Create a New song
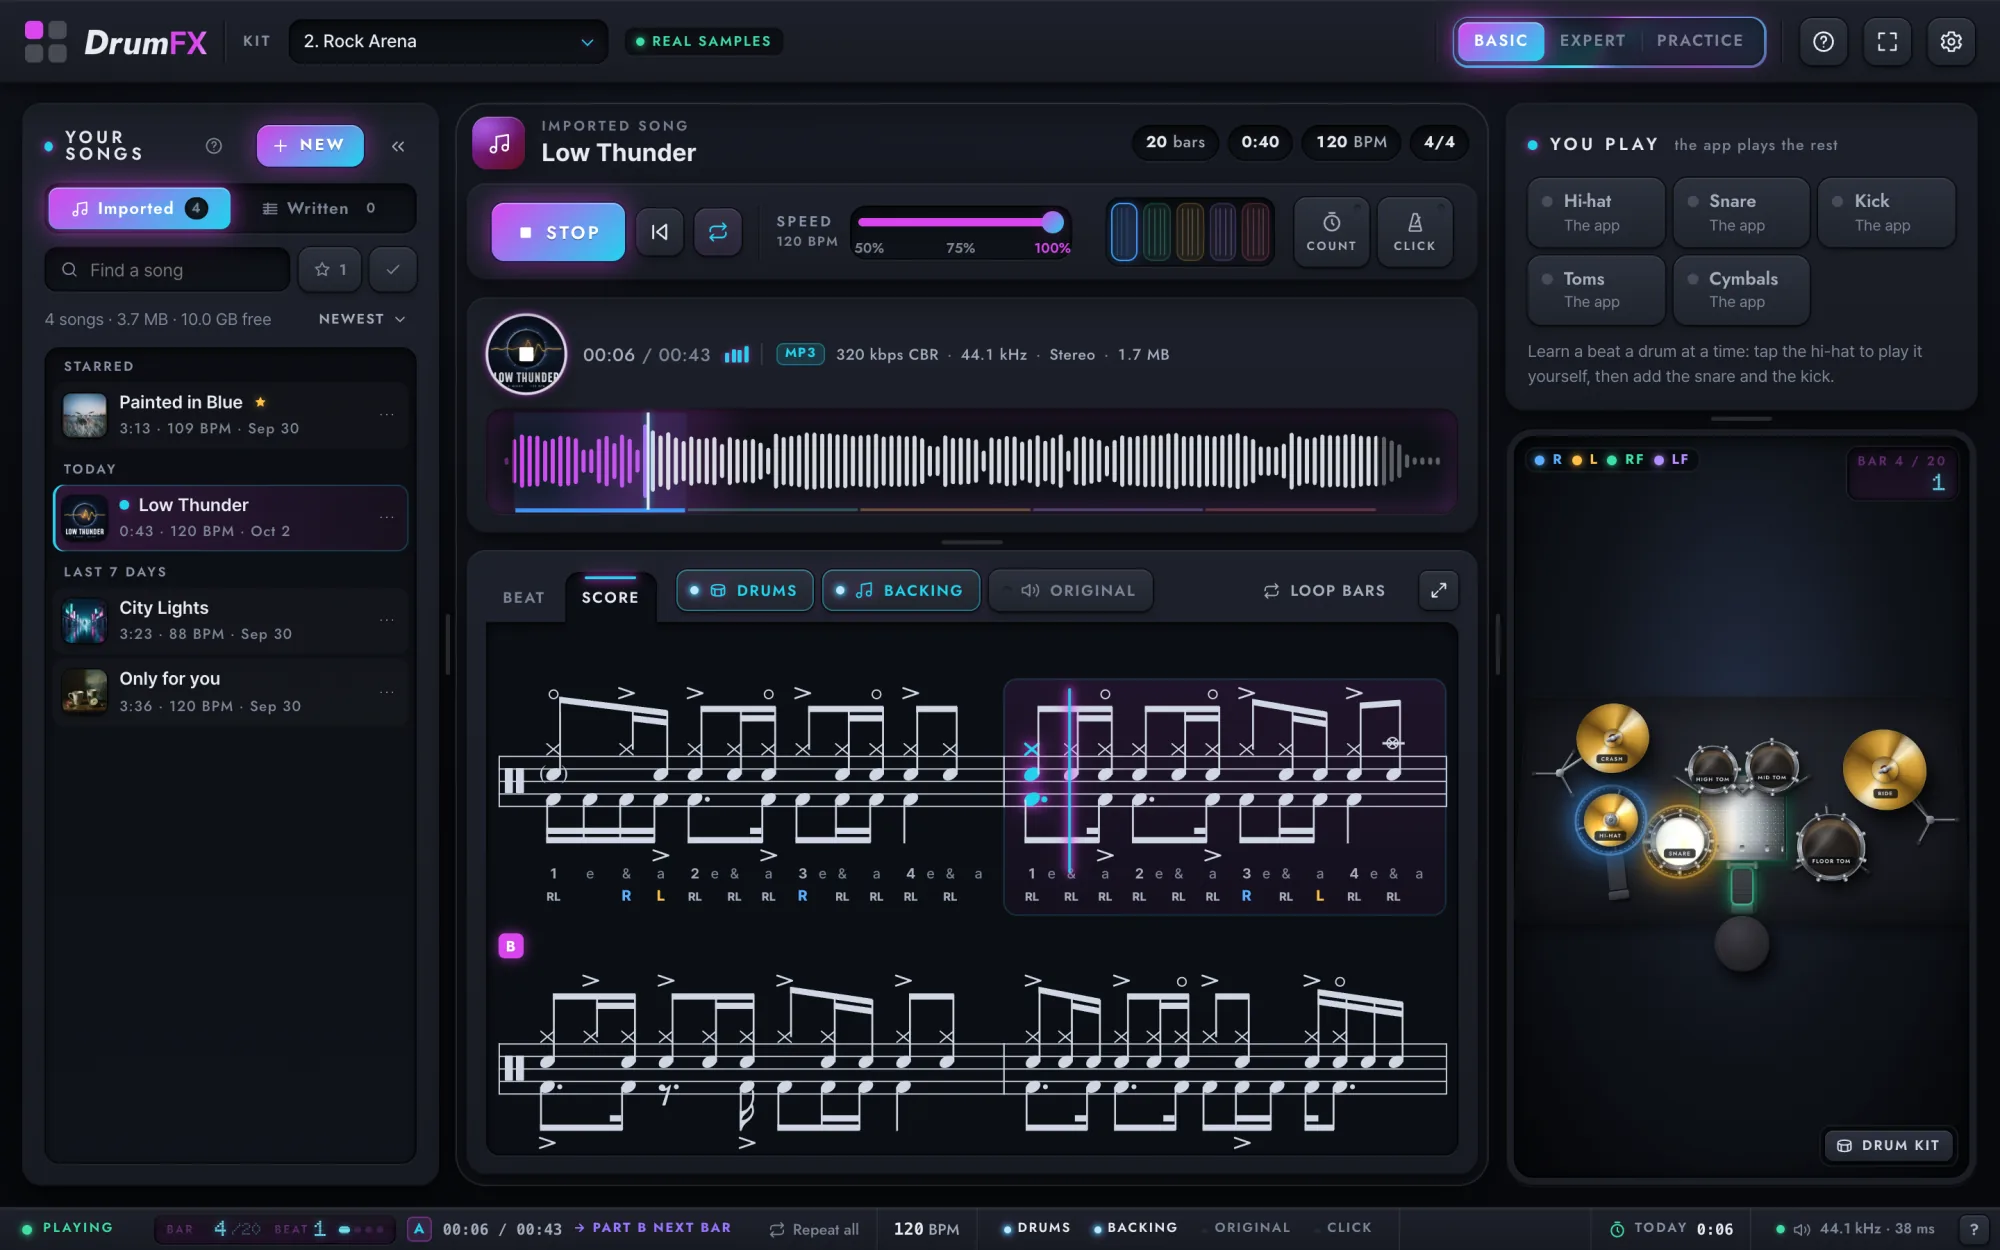The image size is (2000, 1250). coord(310,145)
